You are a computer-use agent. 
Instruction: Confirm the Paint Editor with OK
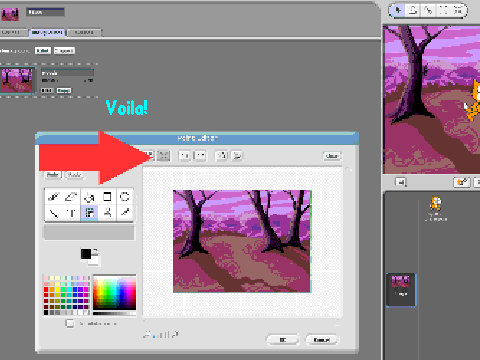pos(283,340)
